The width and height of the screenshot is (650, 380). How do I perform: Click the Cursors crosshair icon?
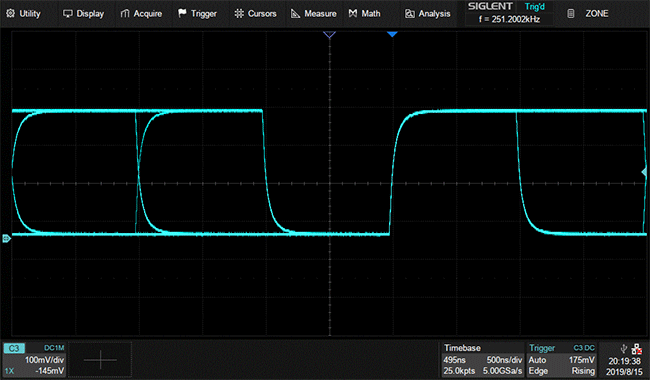pyautogui.click(x=239, y=14)
